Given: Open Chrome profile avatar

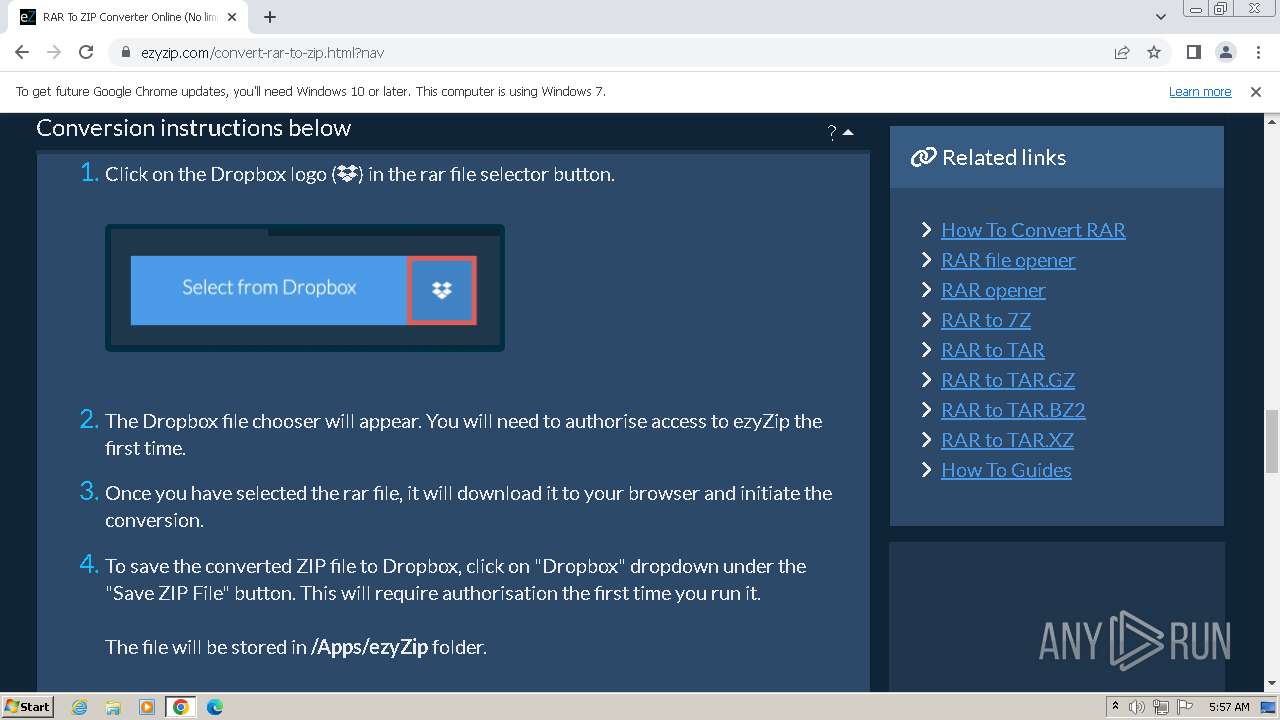Looking at the screenshot, I should pos(1225,52).
